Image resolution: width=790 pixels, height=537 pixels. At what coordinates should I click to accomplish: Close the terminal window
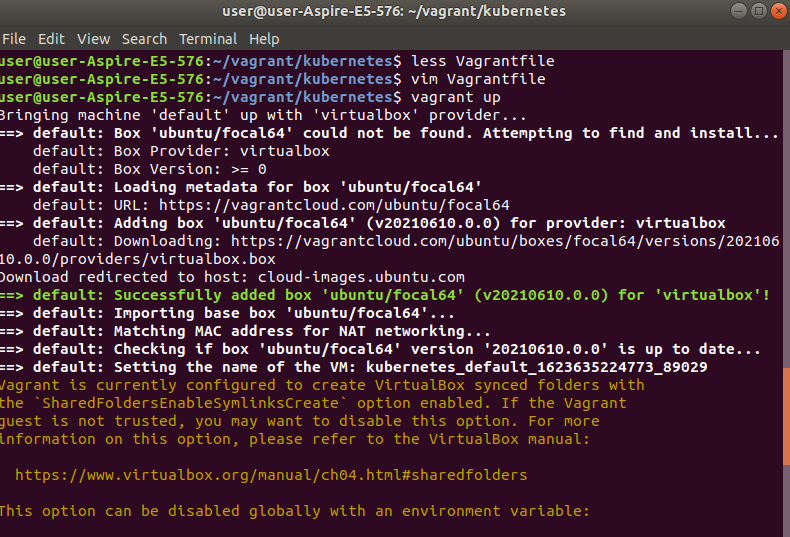click(779, 11)
